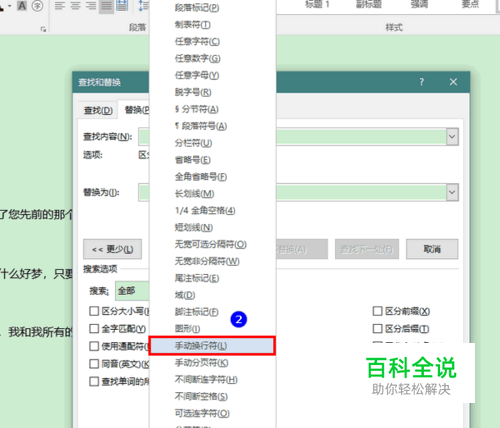Select 可选连字符(O) menu item

coord(212,413)
